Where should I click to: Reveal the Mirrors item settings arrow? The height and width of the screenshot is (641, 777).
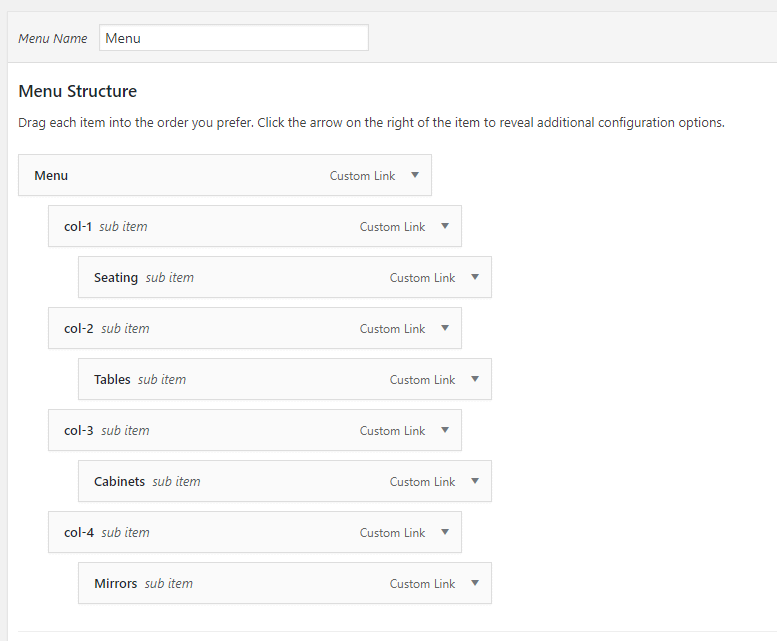click(x=475, y=584)
